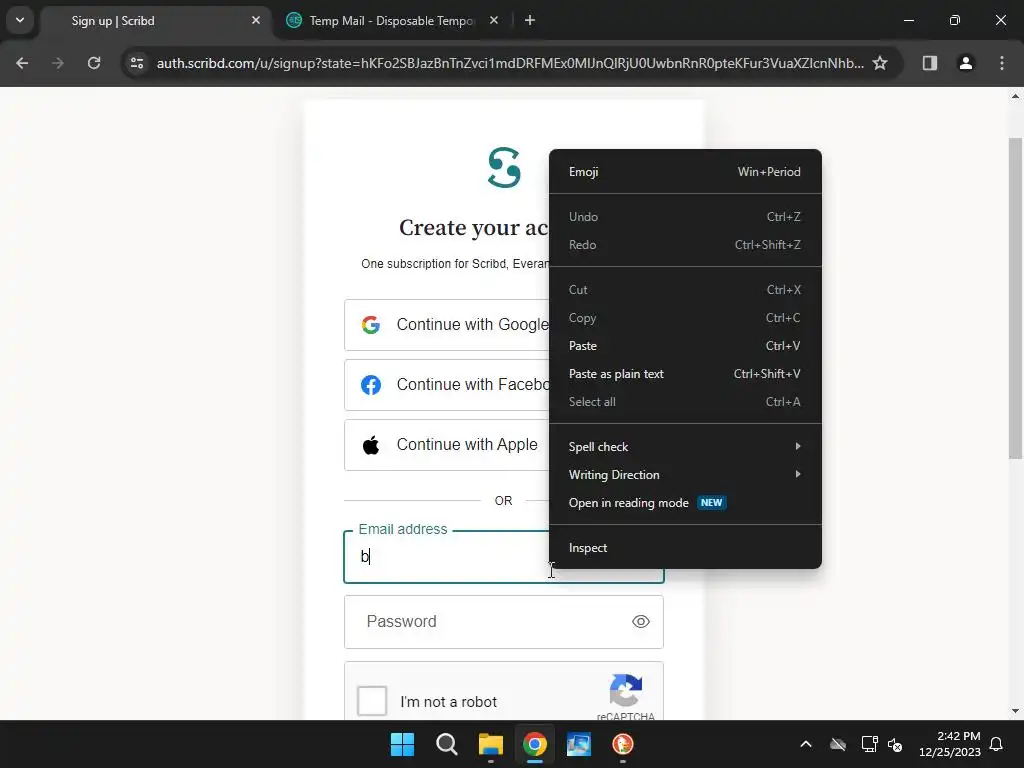The image size is (1024, 768).
Task: Open Chrome three-dot menu
Action: (x=1002, y=63)
